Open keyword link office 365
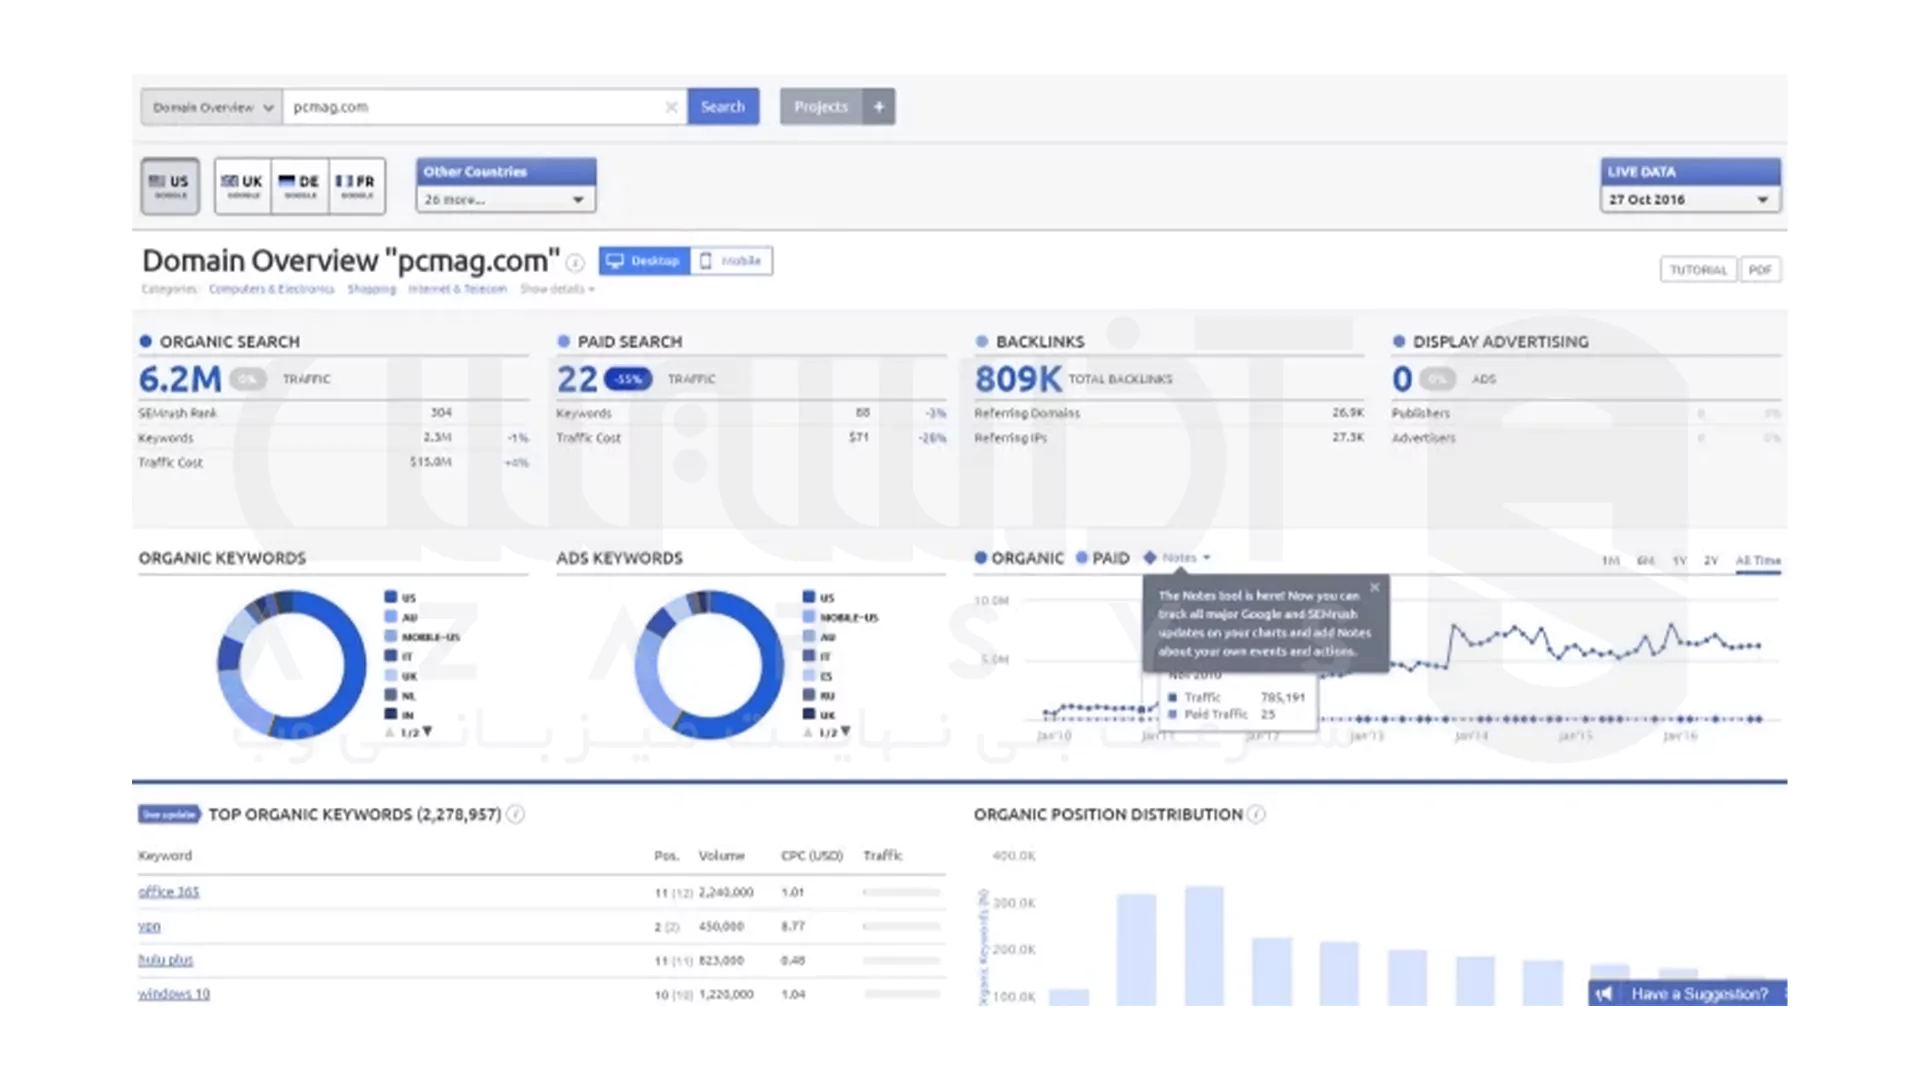Viewport: 1920px width, 1080px height. point(168,892)
